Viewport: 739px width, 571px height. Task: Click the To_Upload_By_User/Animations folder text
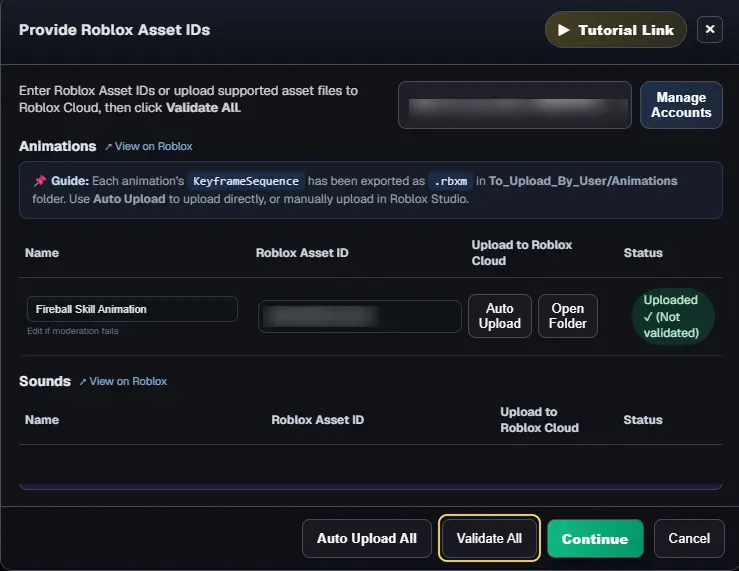point(583,181)
